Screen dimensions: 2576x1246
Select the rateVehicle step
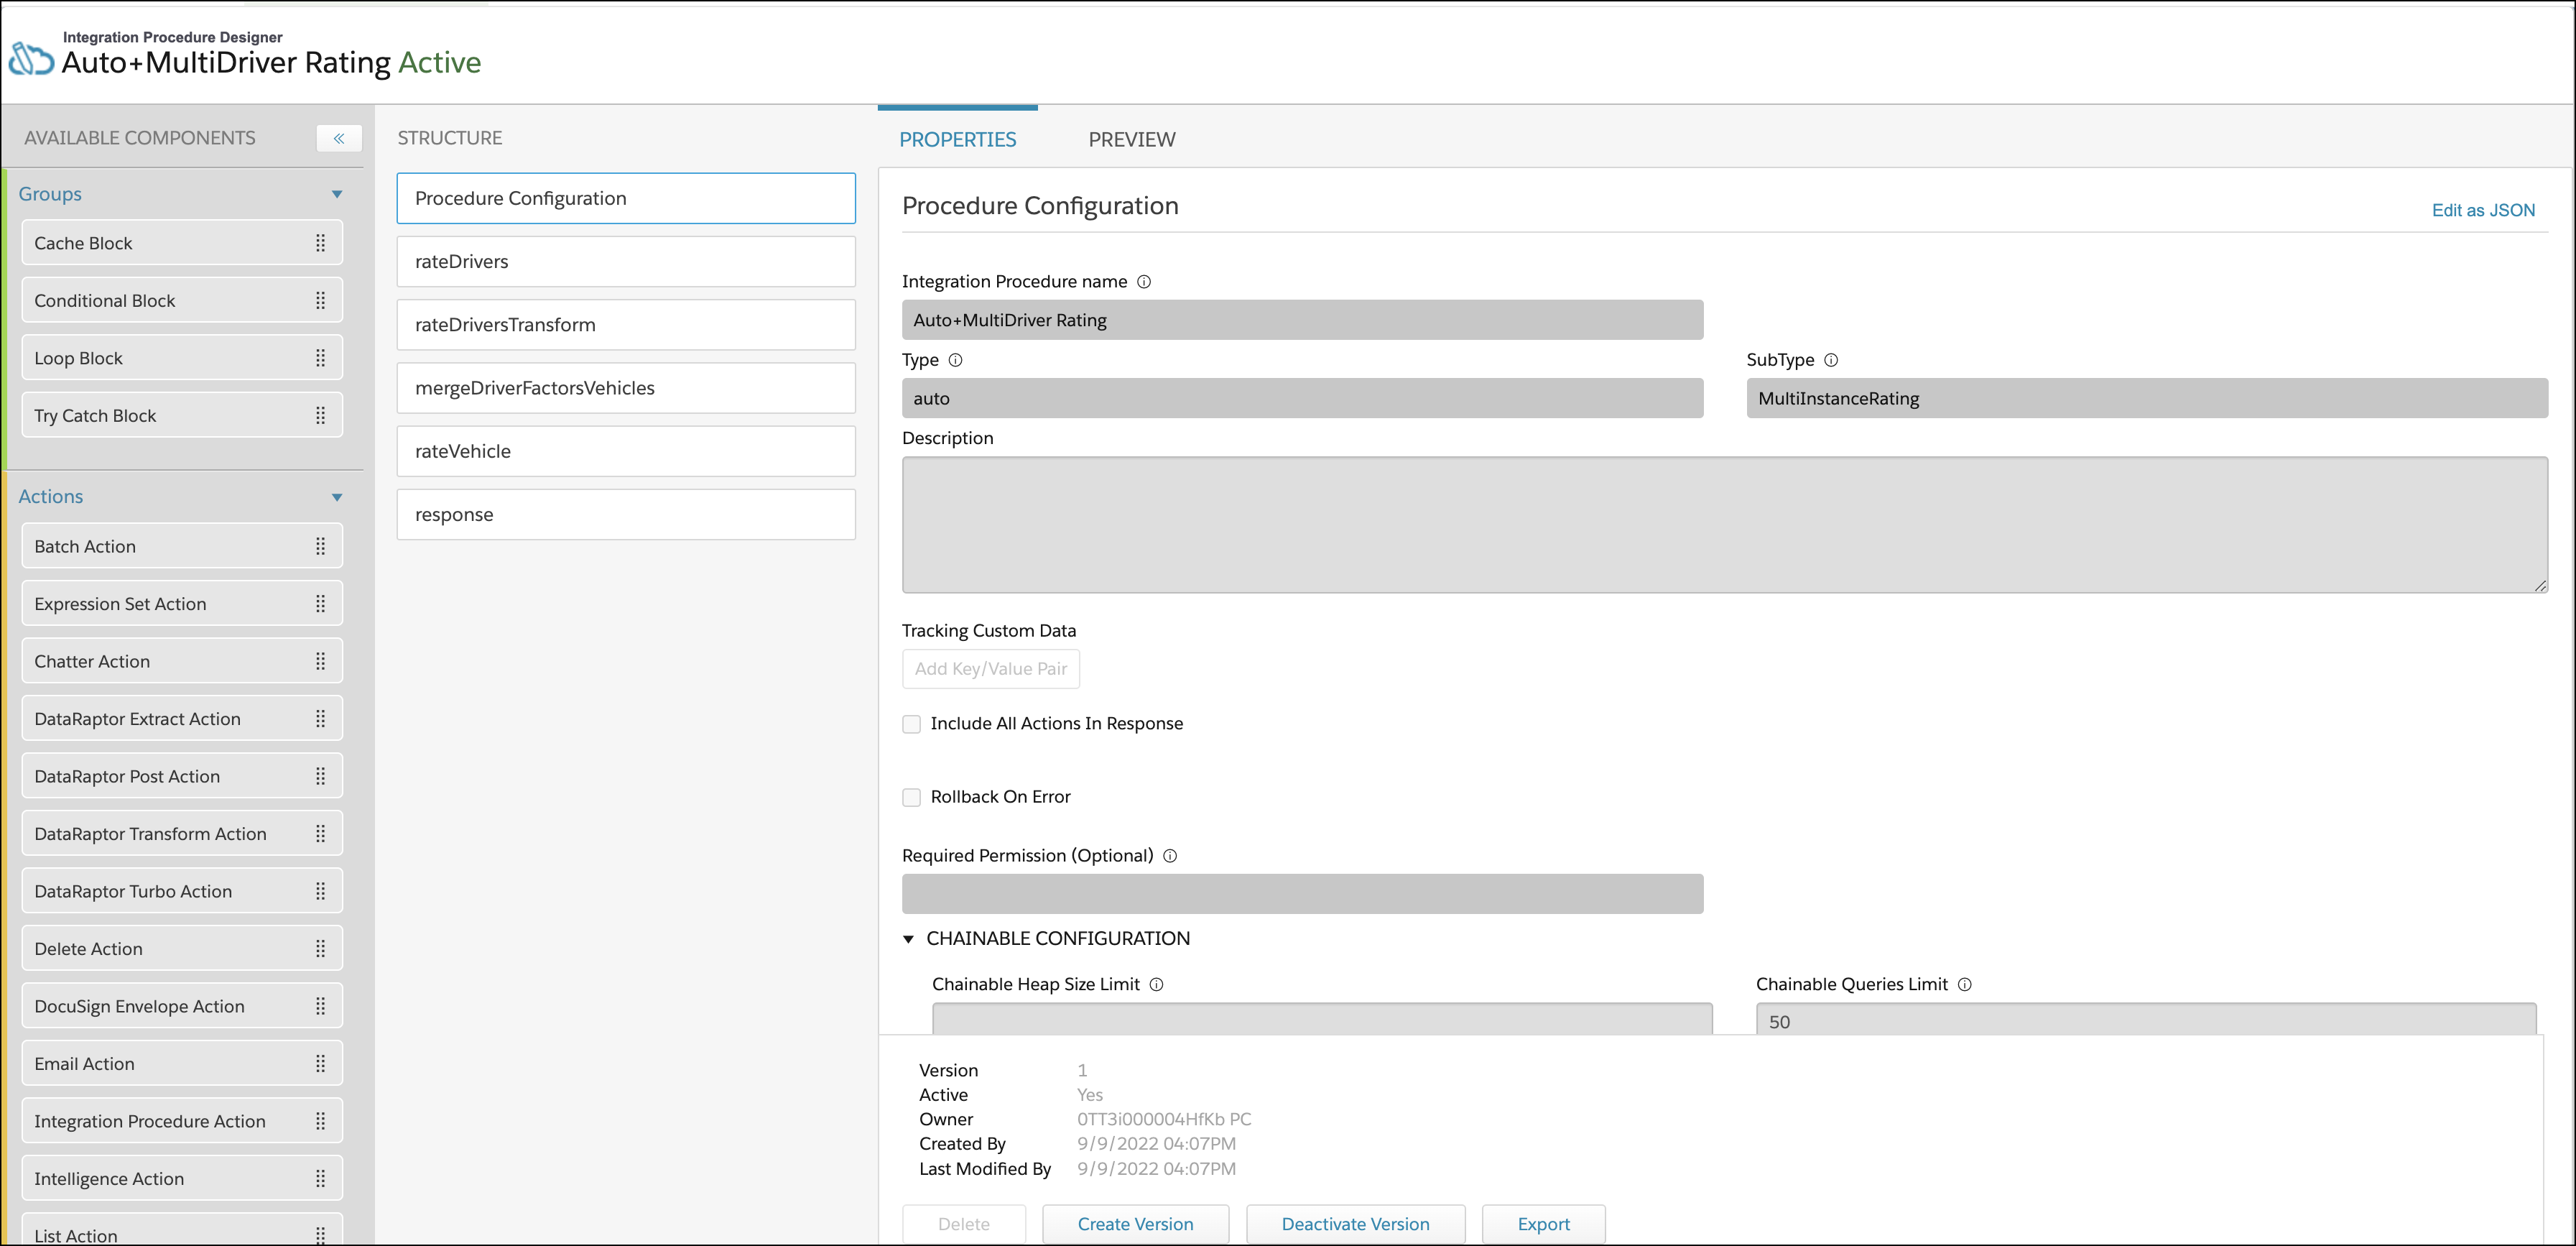coord(626,451)
